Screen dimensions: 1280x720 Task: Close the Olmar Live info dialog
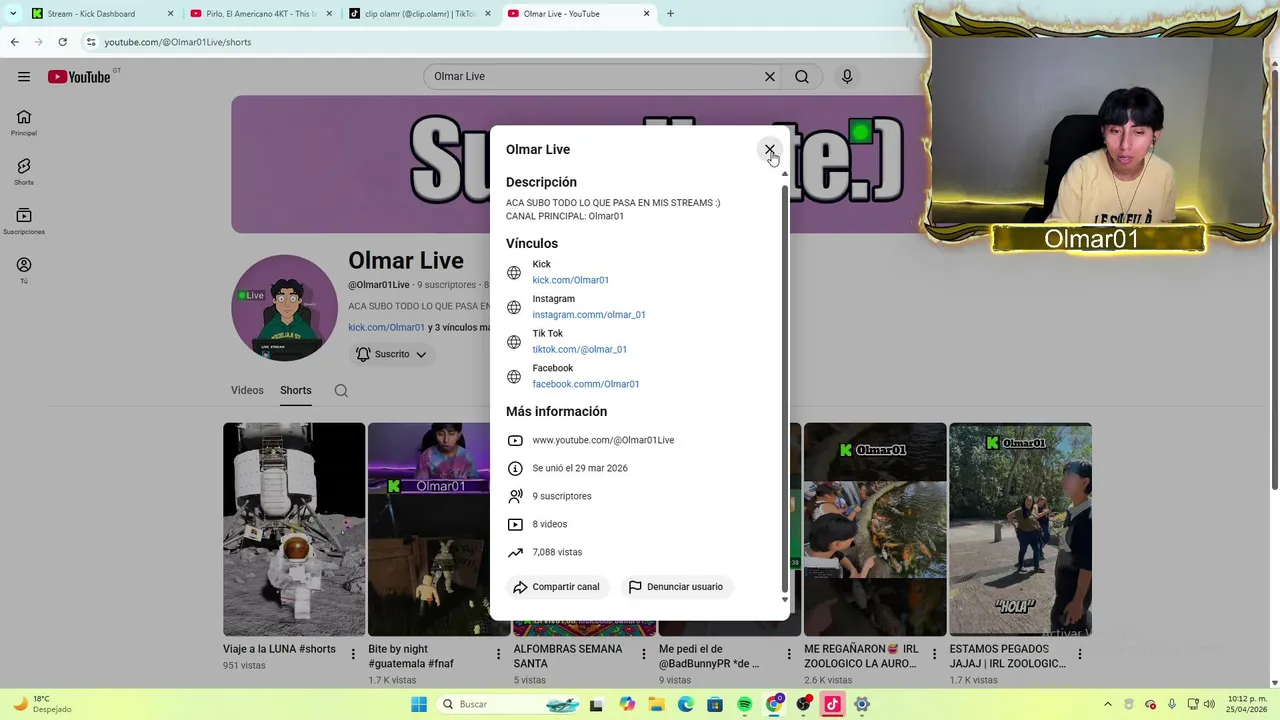(x=769, y=149)
